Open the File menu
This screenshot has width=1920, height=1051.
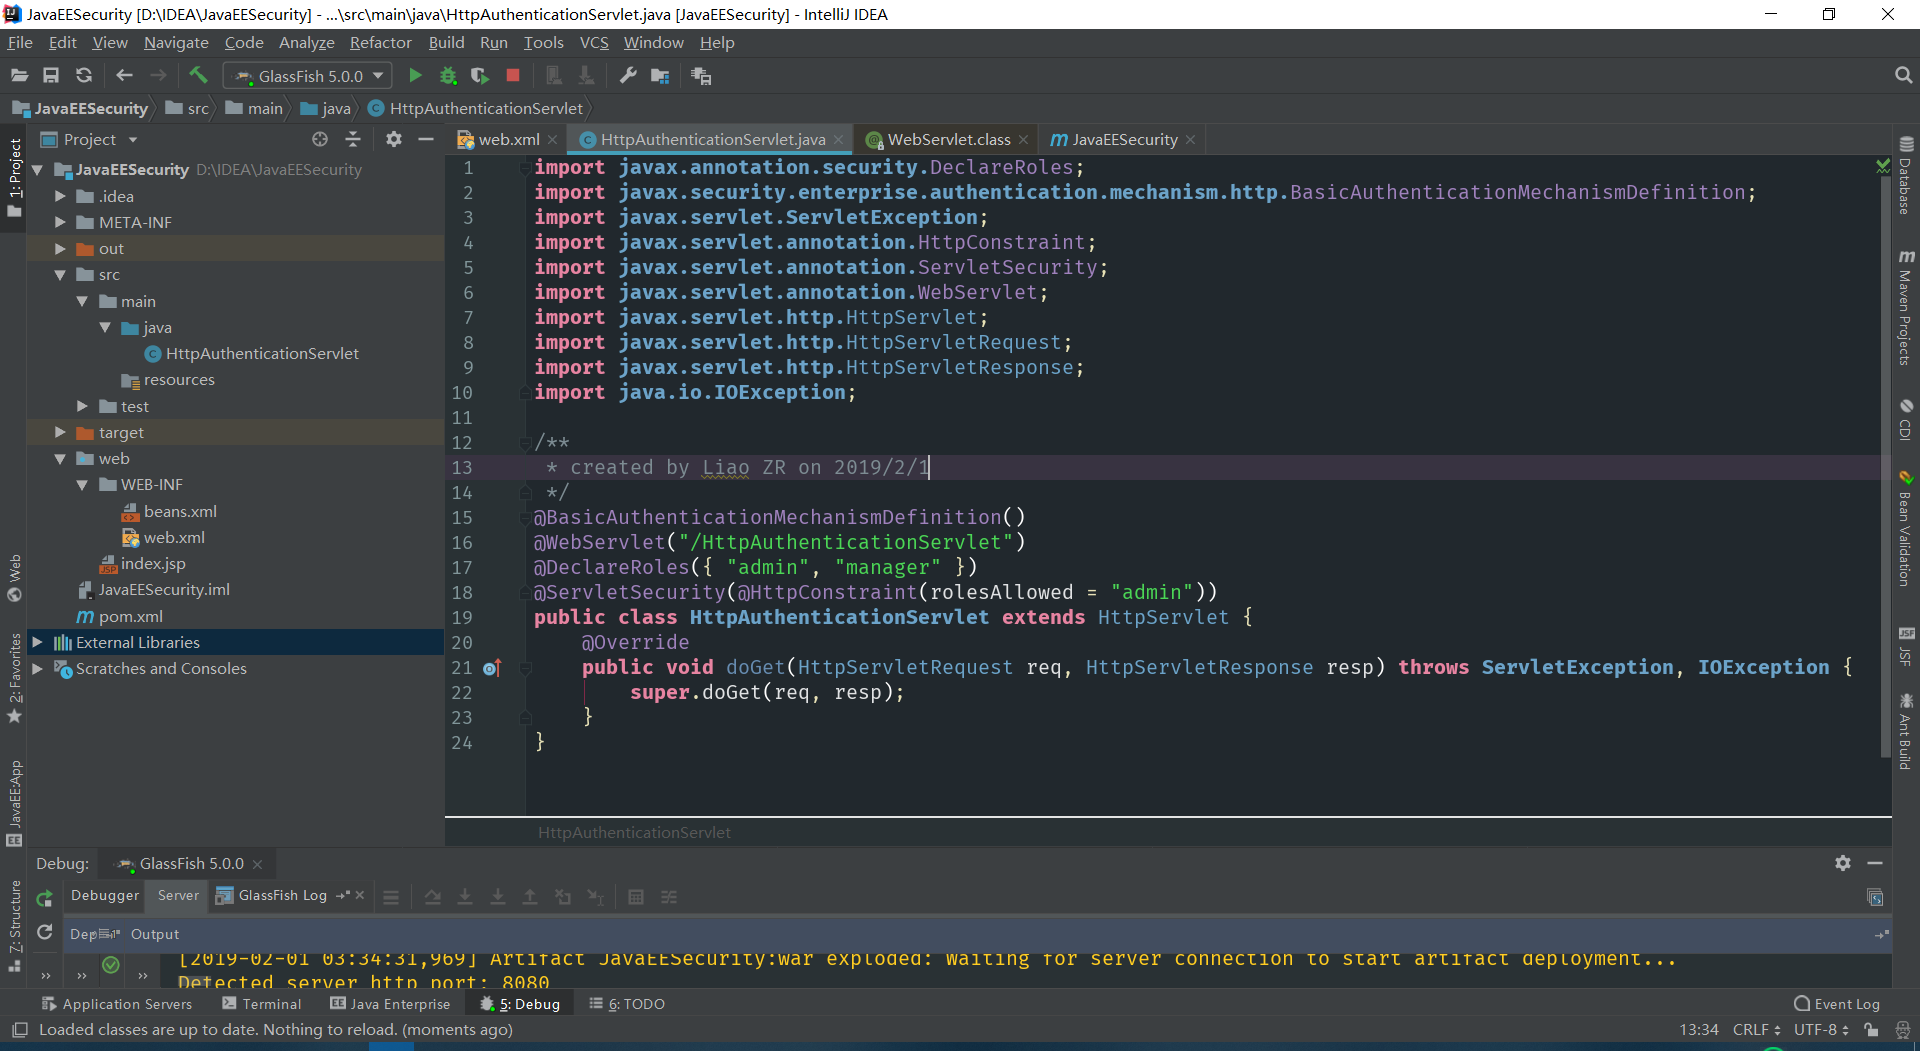pos(20,42)
